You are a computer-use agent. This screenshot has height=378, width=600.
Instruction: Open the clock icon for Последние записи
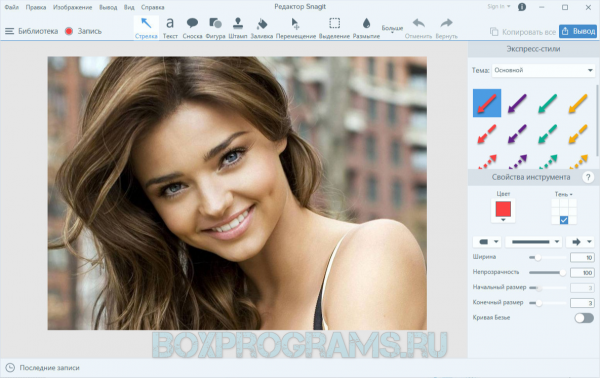(10, 368)
